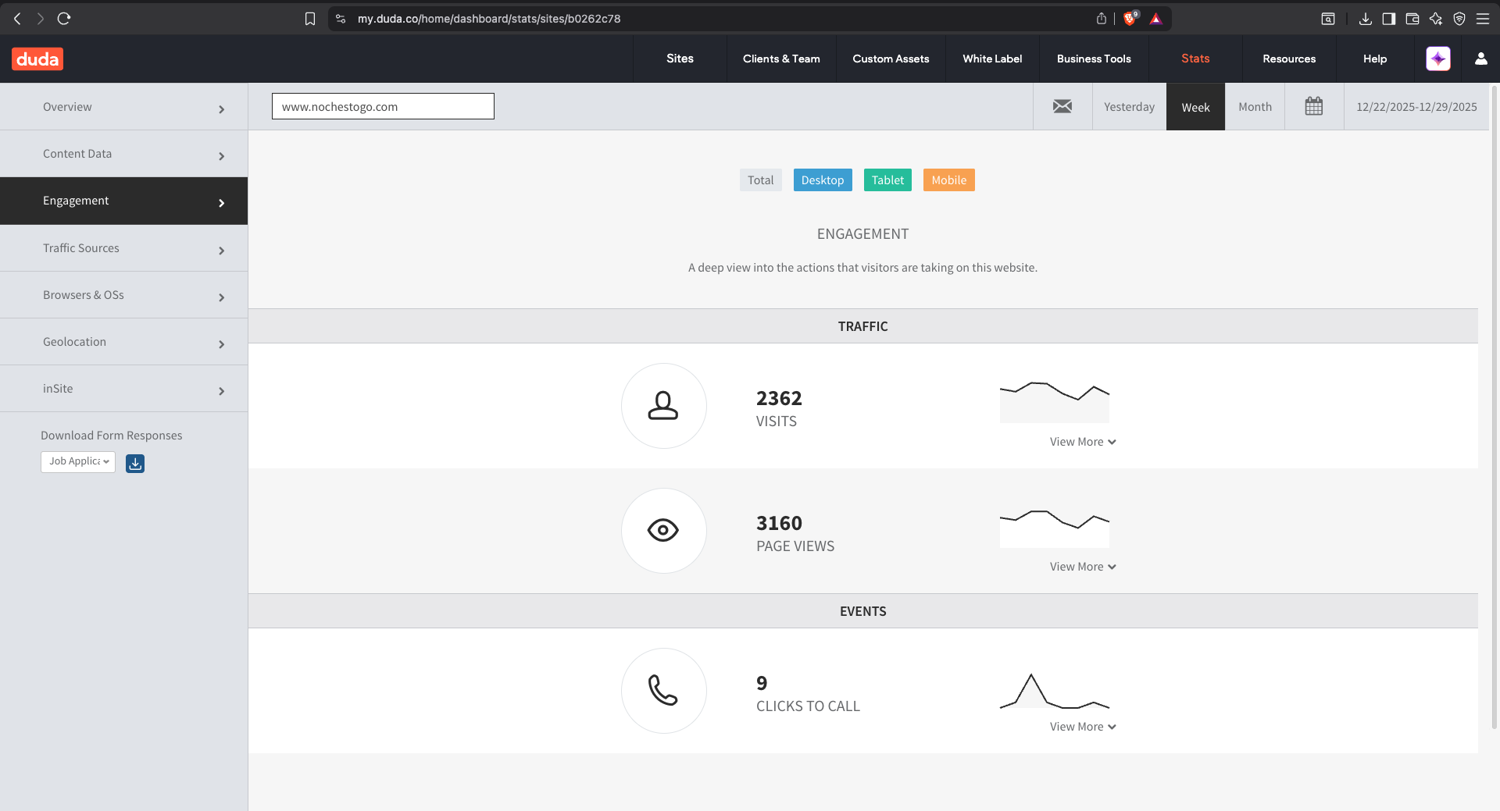Toggle the Desktop device filter

tap(822, 180)
